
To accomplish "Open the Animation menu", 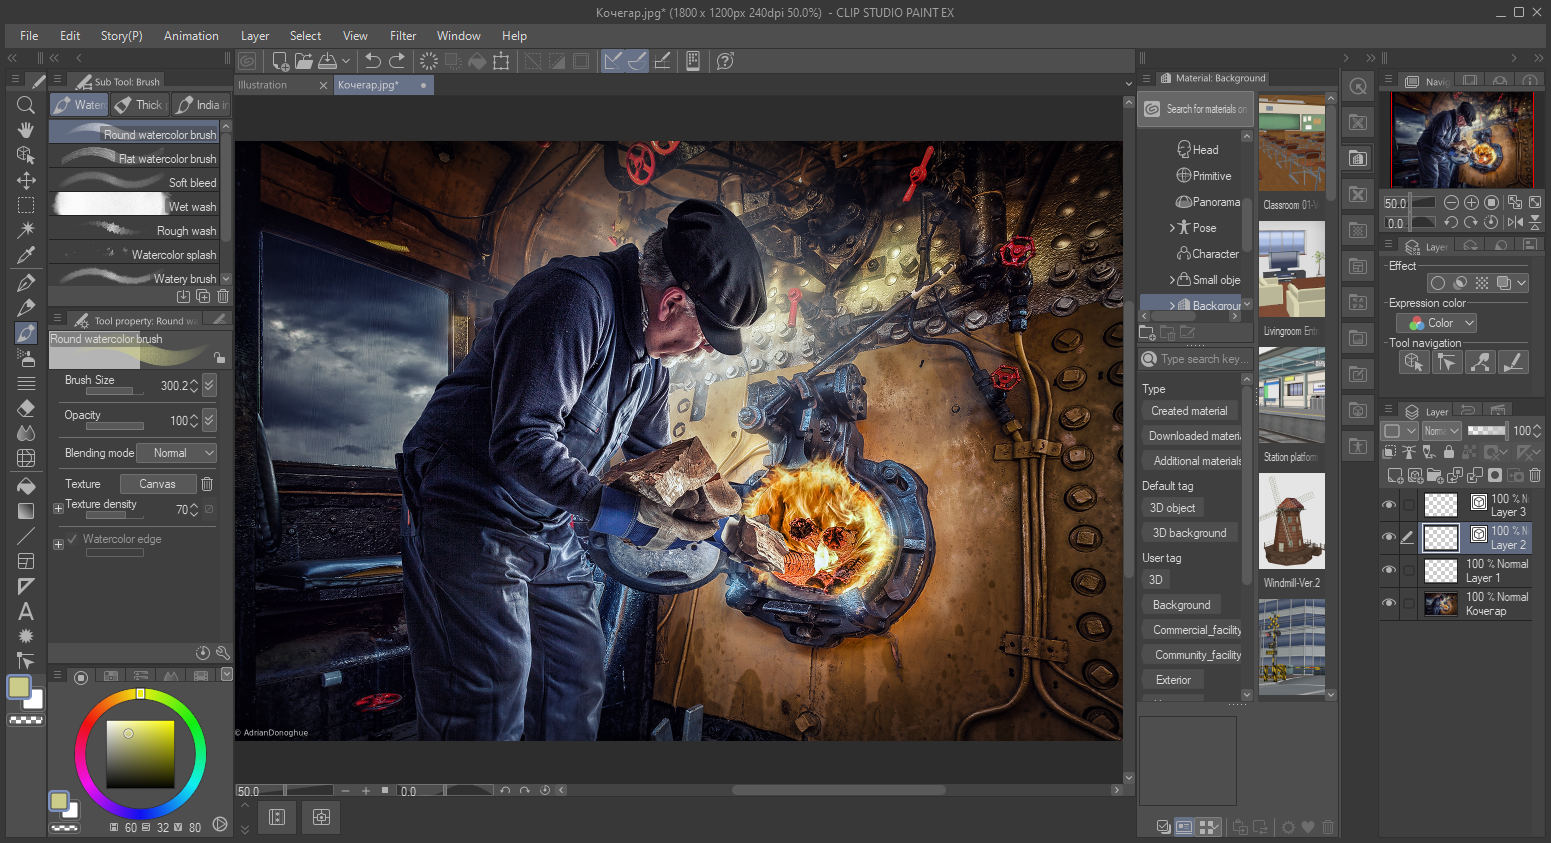I will click(191, 35).
